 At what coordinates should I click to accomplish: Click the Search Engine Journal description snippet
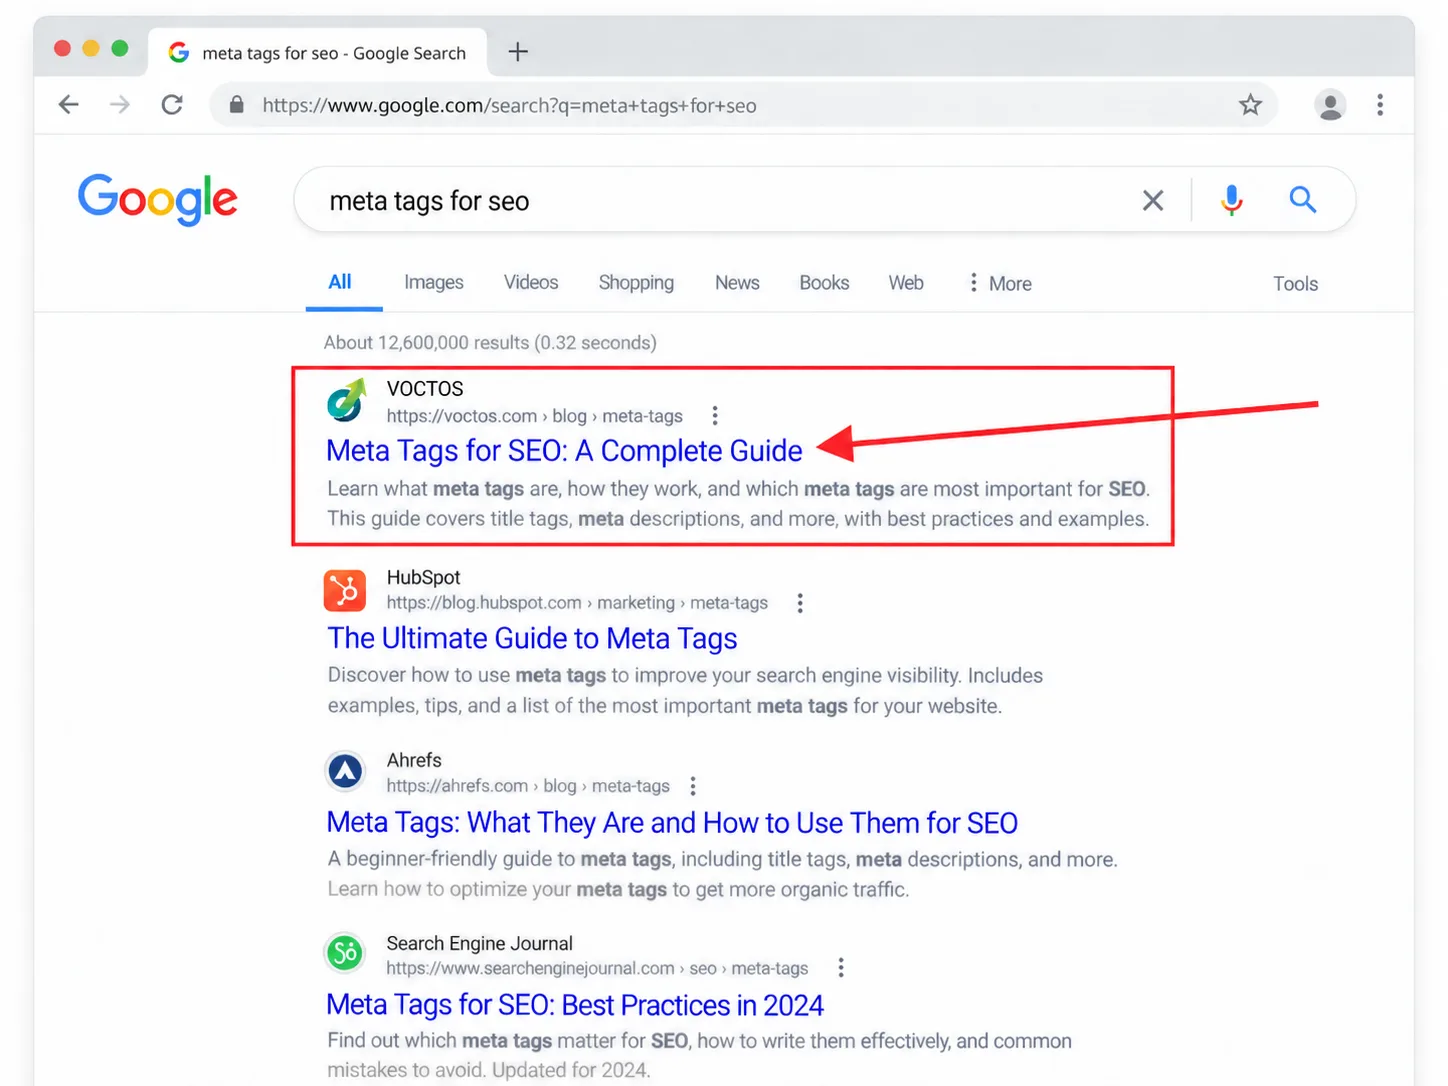[x=699, y=1055]
